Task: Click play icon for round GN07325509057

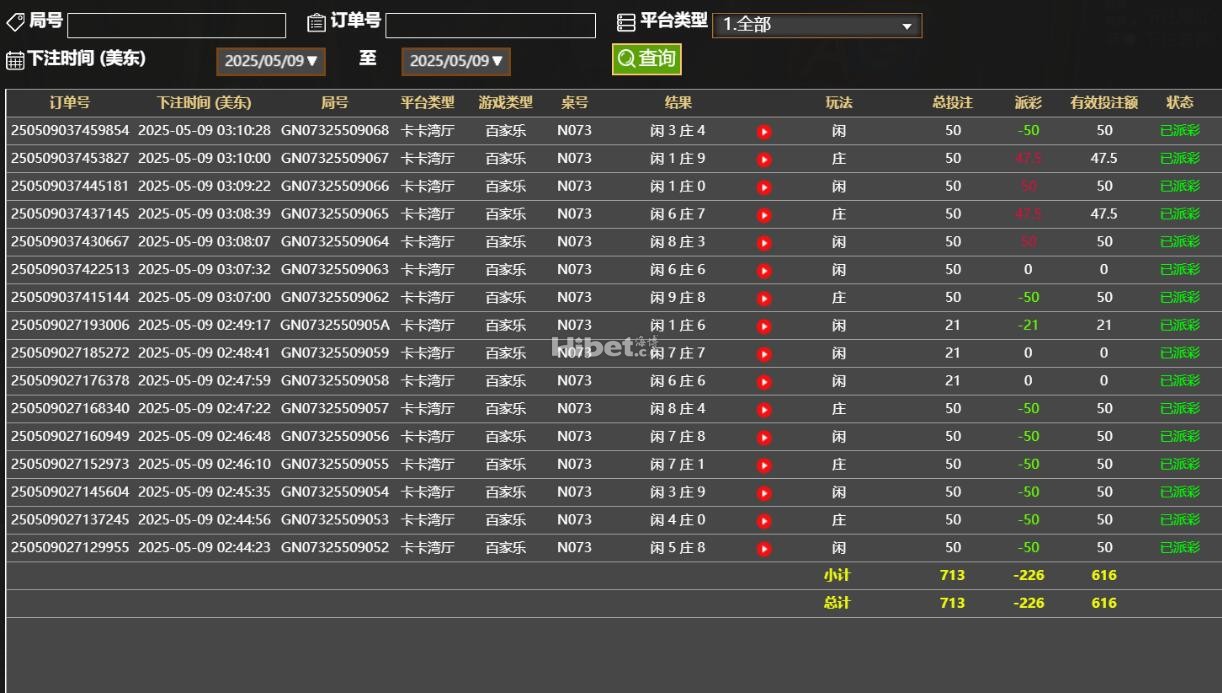Action: pos(764,409)
